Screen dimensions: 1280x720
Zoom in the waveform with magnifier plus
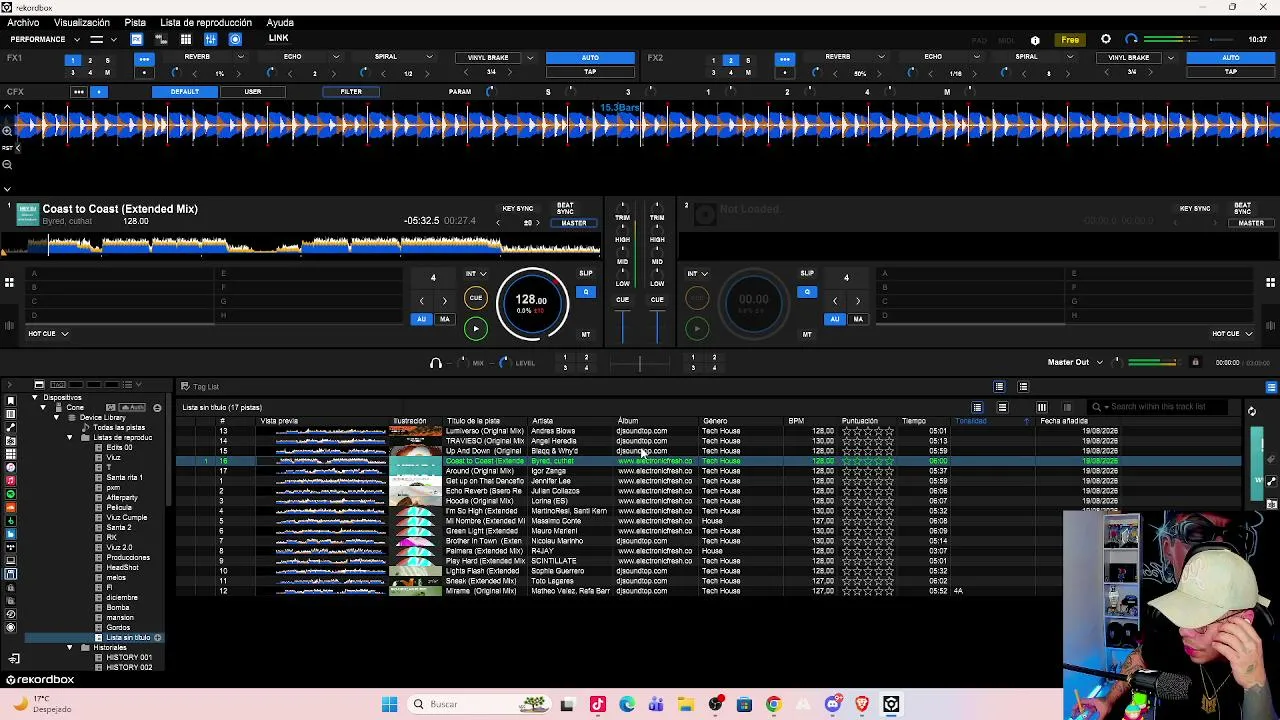pyautogui.click(x=7, y=130)
